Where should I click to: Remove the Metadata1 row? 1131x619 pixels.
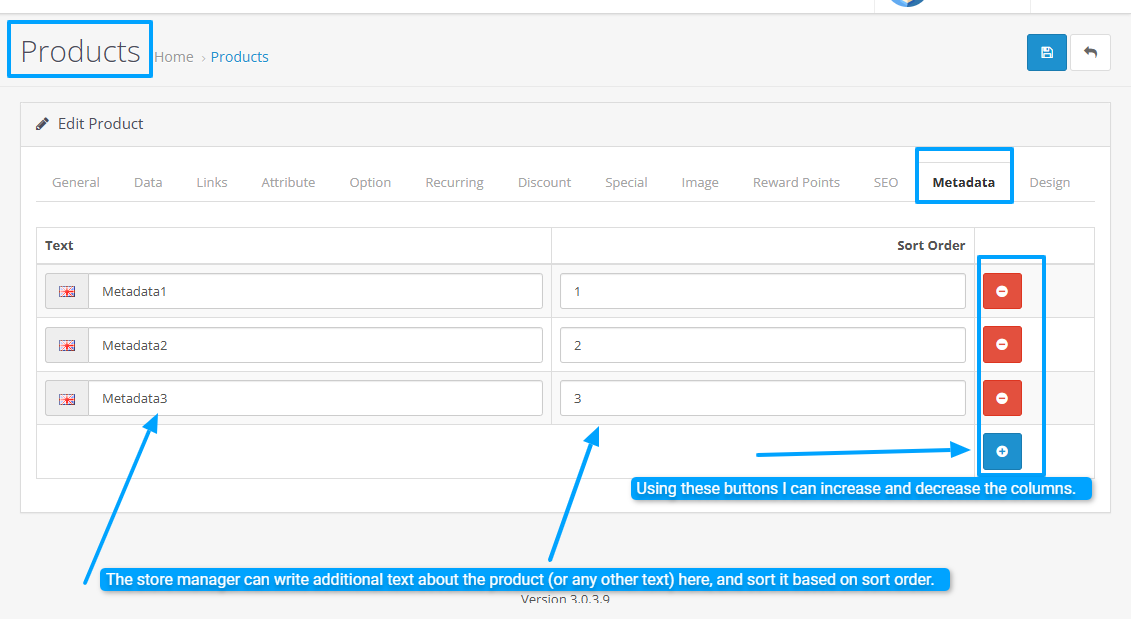[1001, 291]
